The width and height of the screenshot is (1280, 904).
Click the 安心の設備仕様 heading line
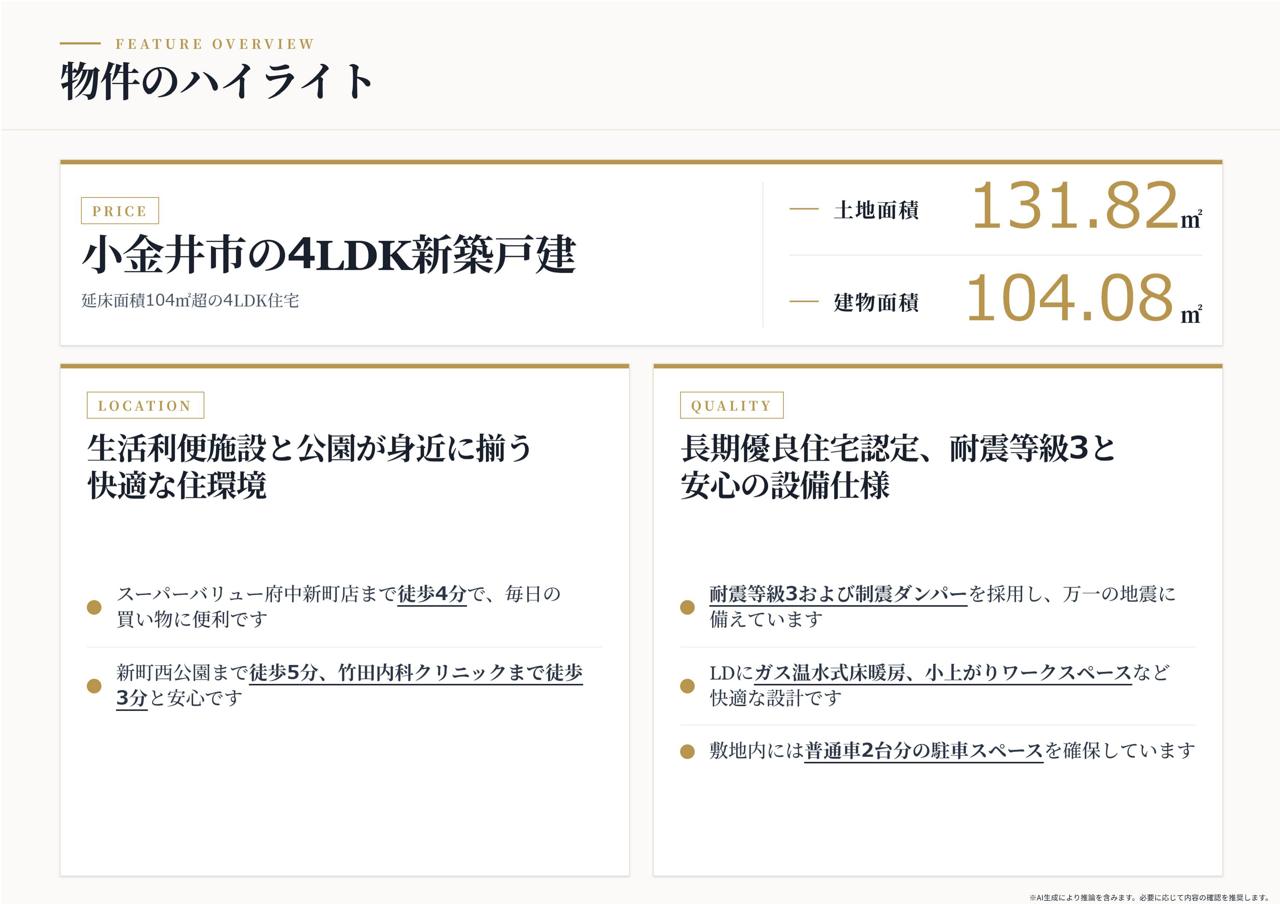pyautogui.click(x=785, y=486)
